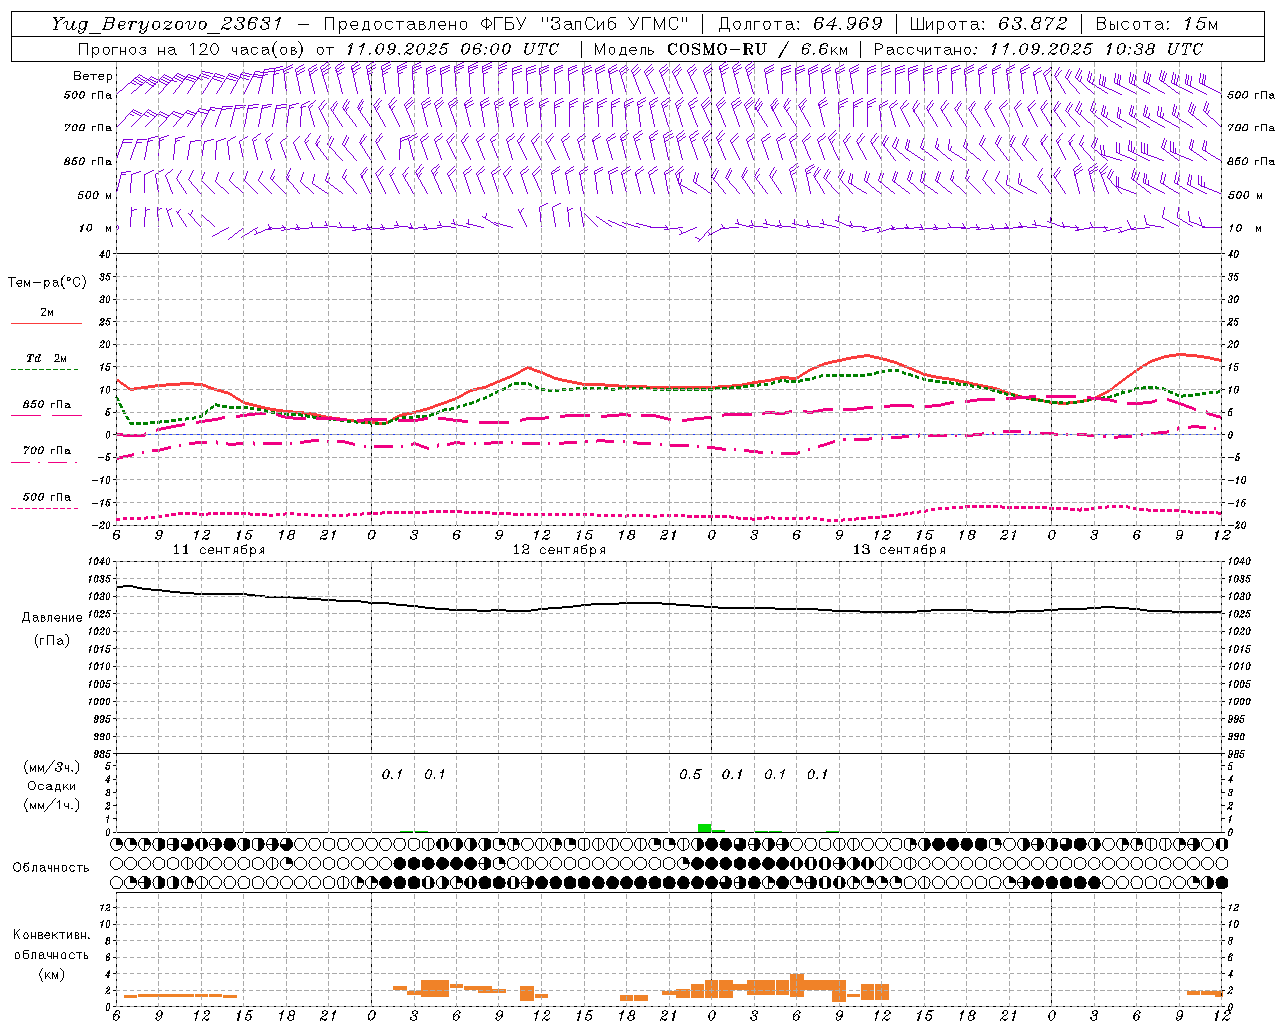Select the Прогноз на 120 часа(ов) text
The width and height of the screenshot is (1280, 1024).
[192, 49]
